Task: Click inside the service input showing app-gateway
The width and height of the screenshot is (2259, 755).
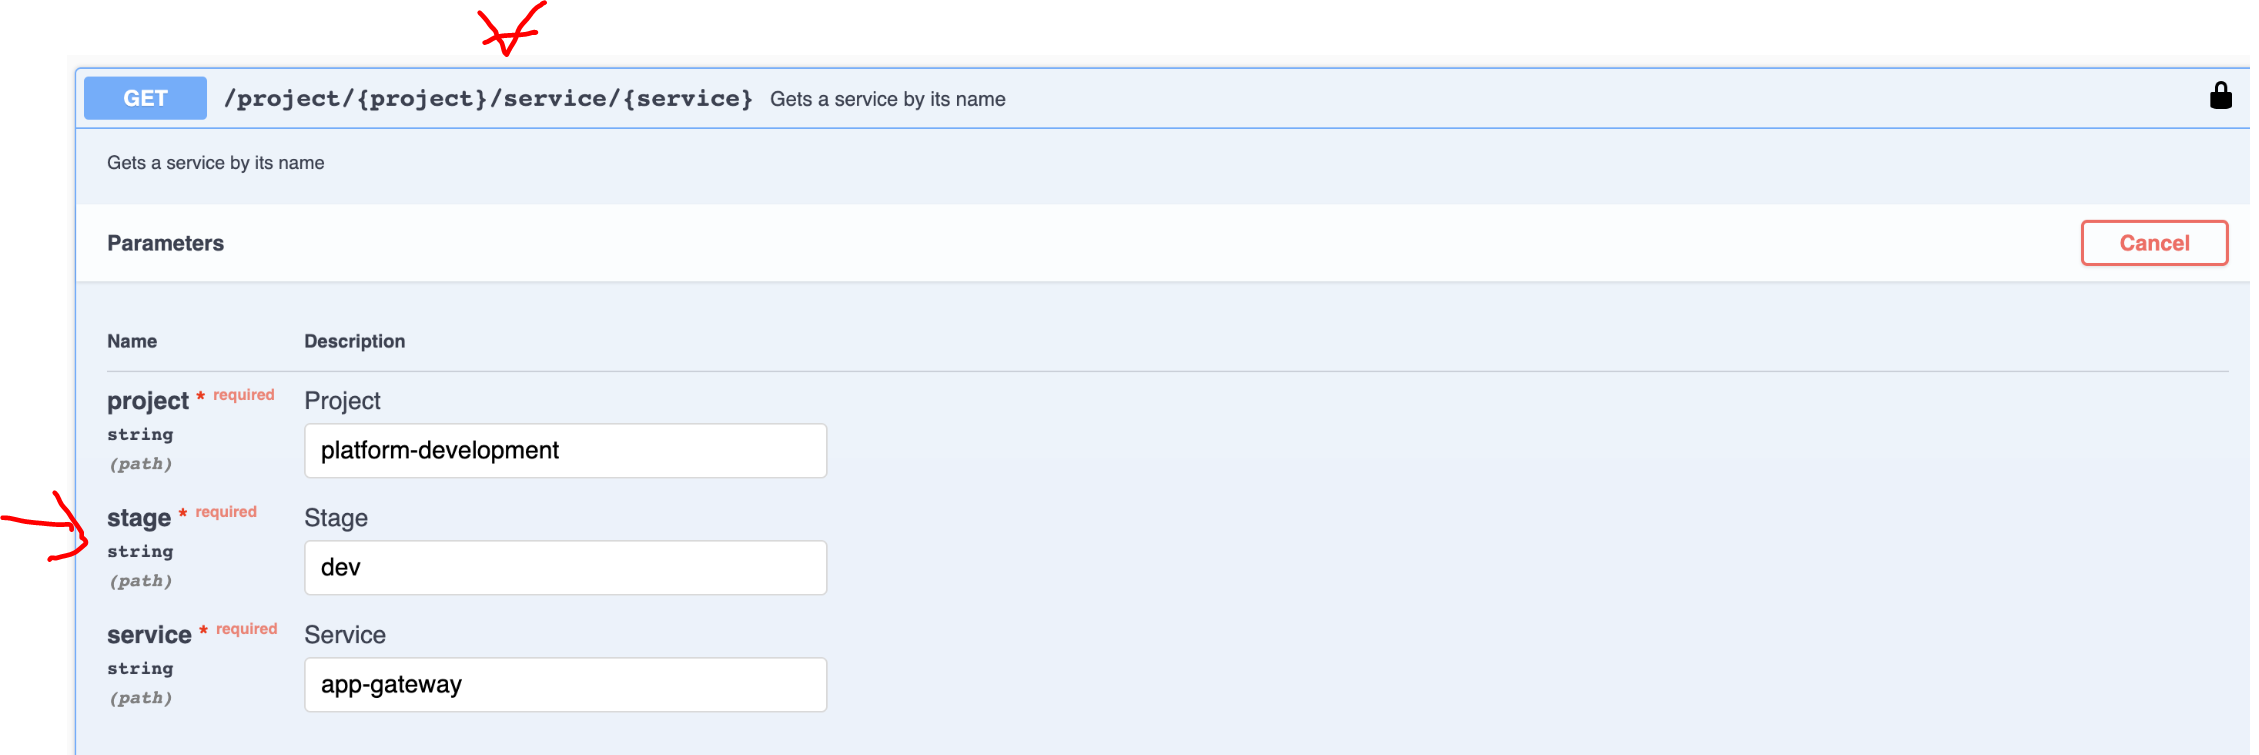Action: coord(565,684)
